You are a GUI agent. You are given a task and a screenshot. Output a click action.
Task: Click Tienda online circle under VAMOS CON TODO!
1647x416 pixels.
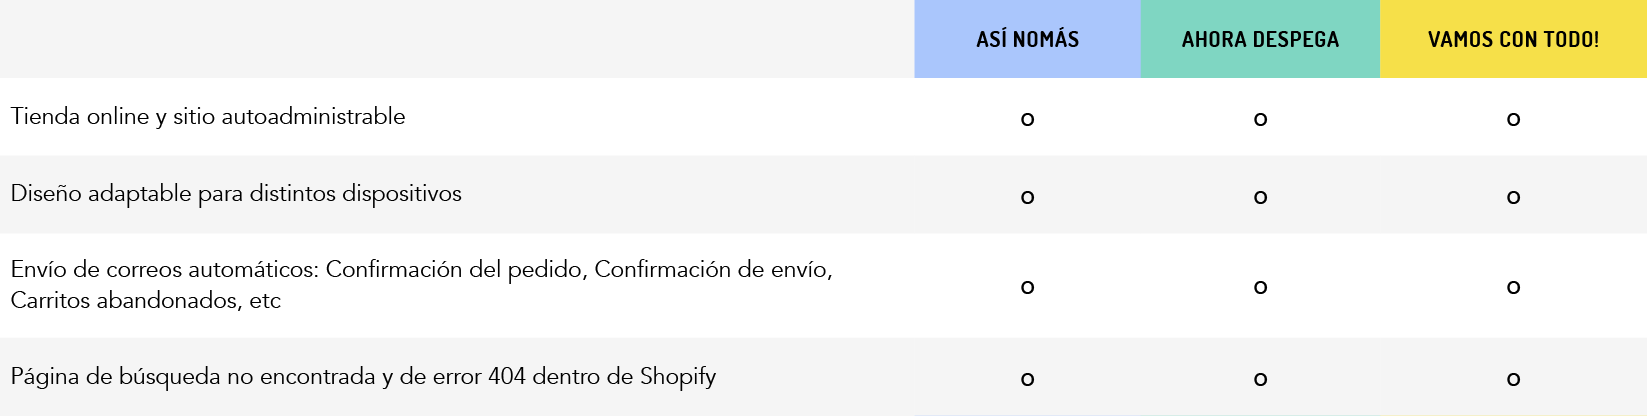[x=1513, y=119]
